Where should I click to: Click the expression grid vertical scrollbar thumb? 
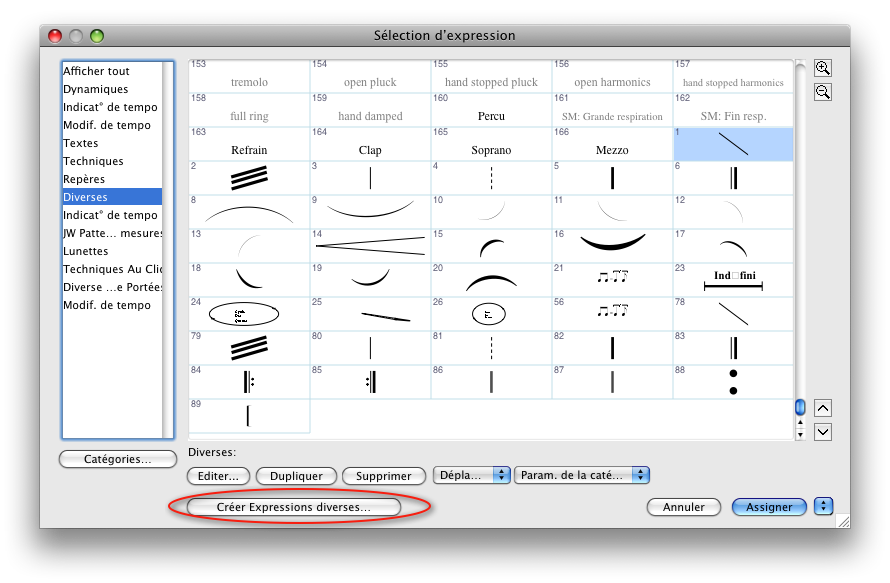[800, 407]
